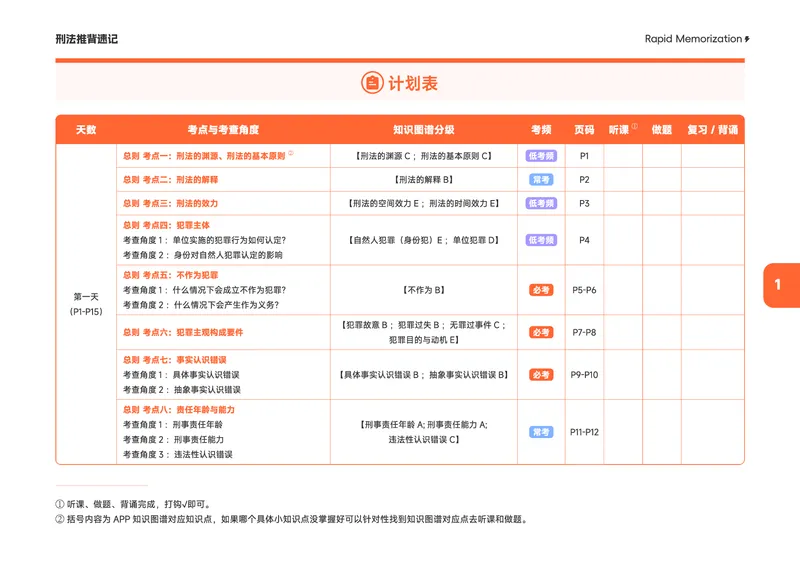
Task: Click 考查角度 2：身份对自然人犯罪认定的影响
Action: 203,255
